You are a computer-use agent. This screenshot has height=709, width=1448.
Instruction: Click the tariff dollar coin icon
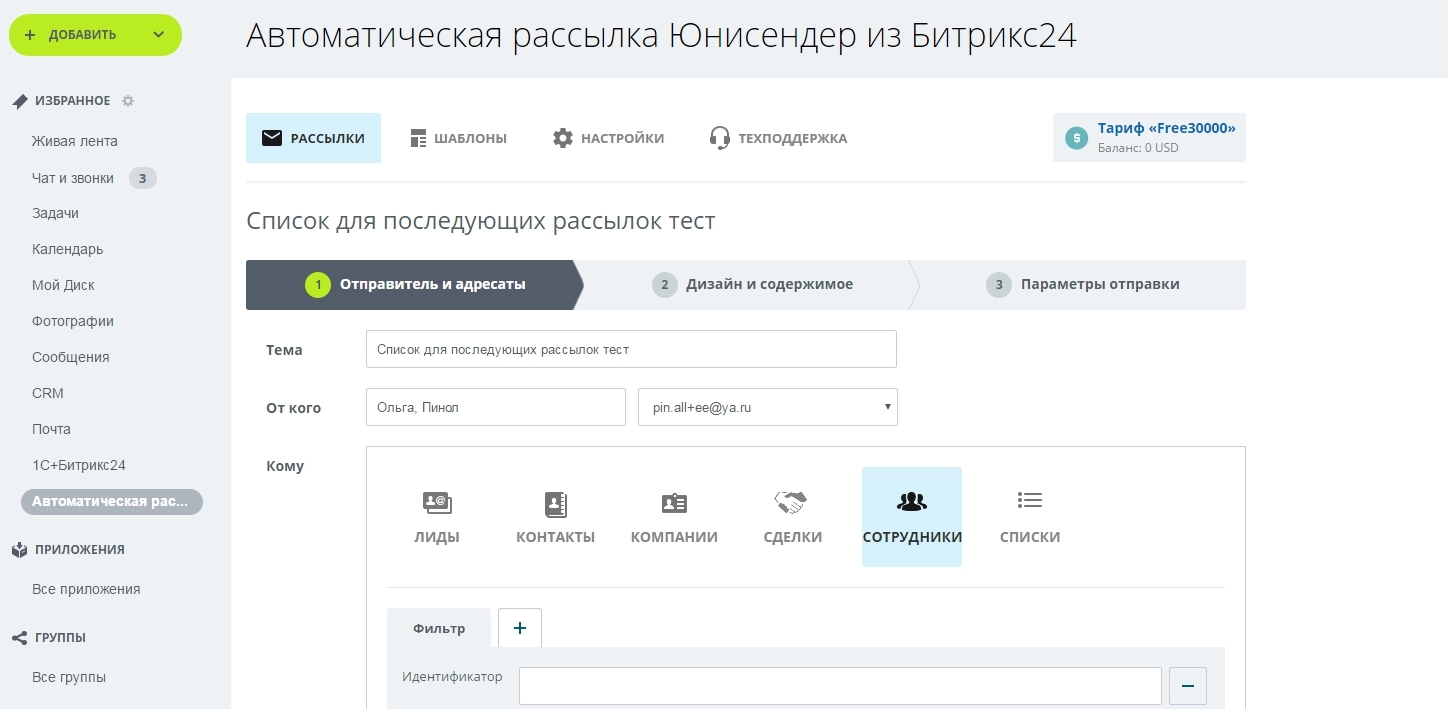[x=1076, y=138]
